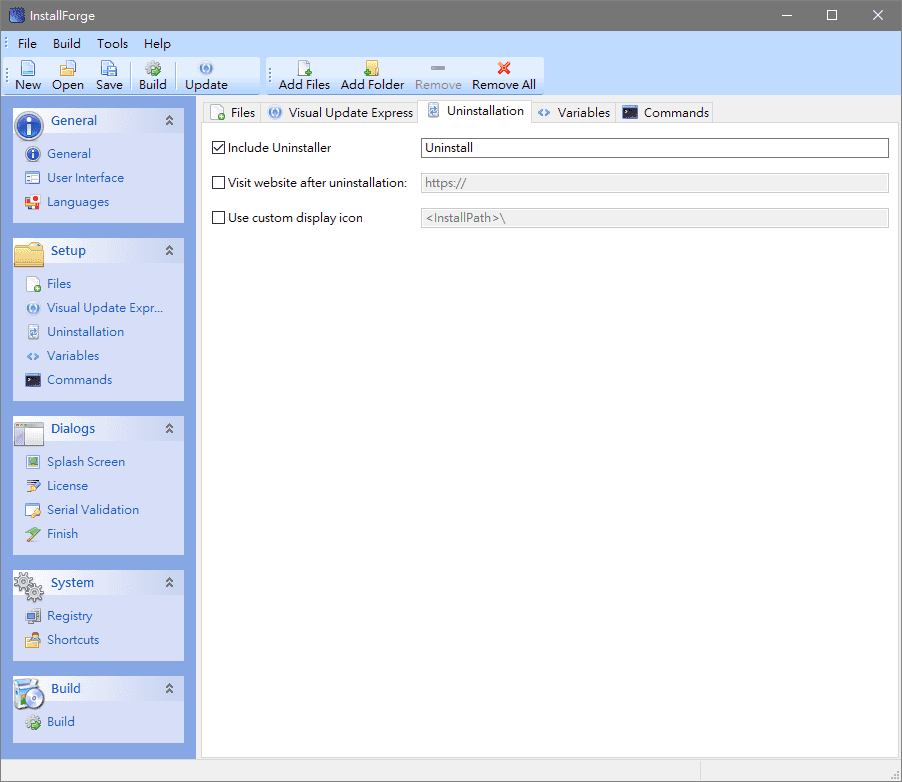Enable Visit website after uninstallation checkbox
The width and height of the screenshot is (902, 782).
pos(218,183)
